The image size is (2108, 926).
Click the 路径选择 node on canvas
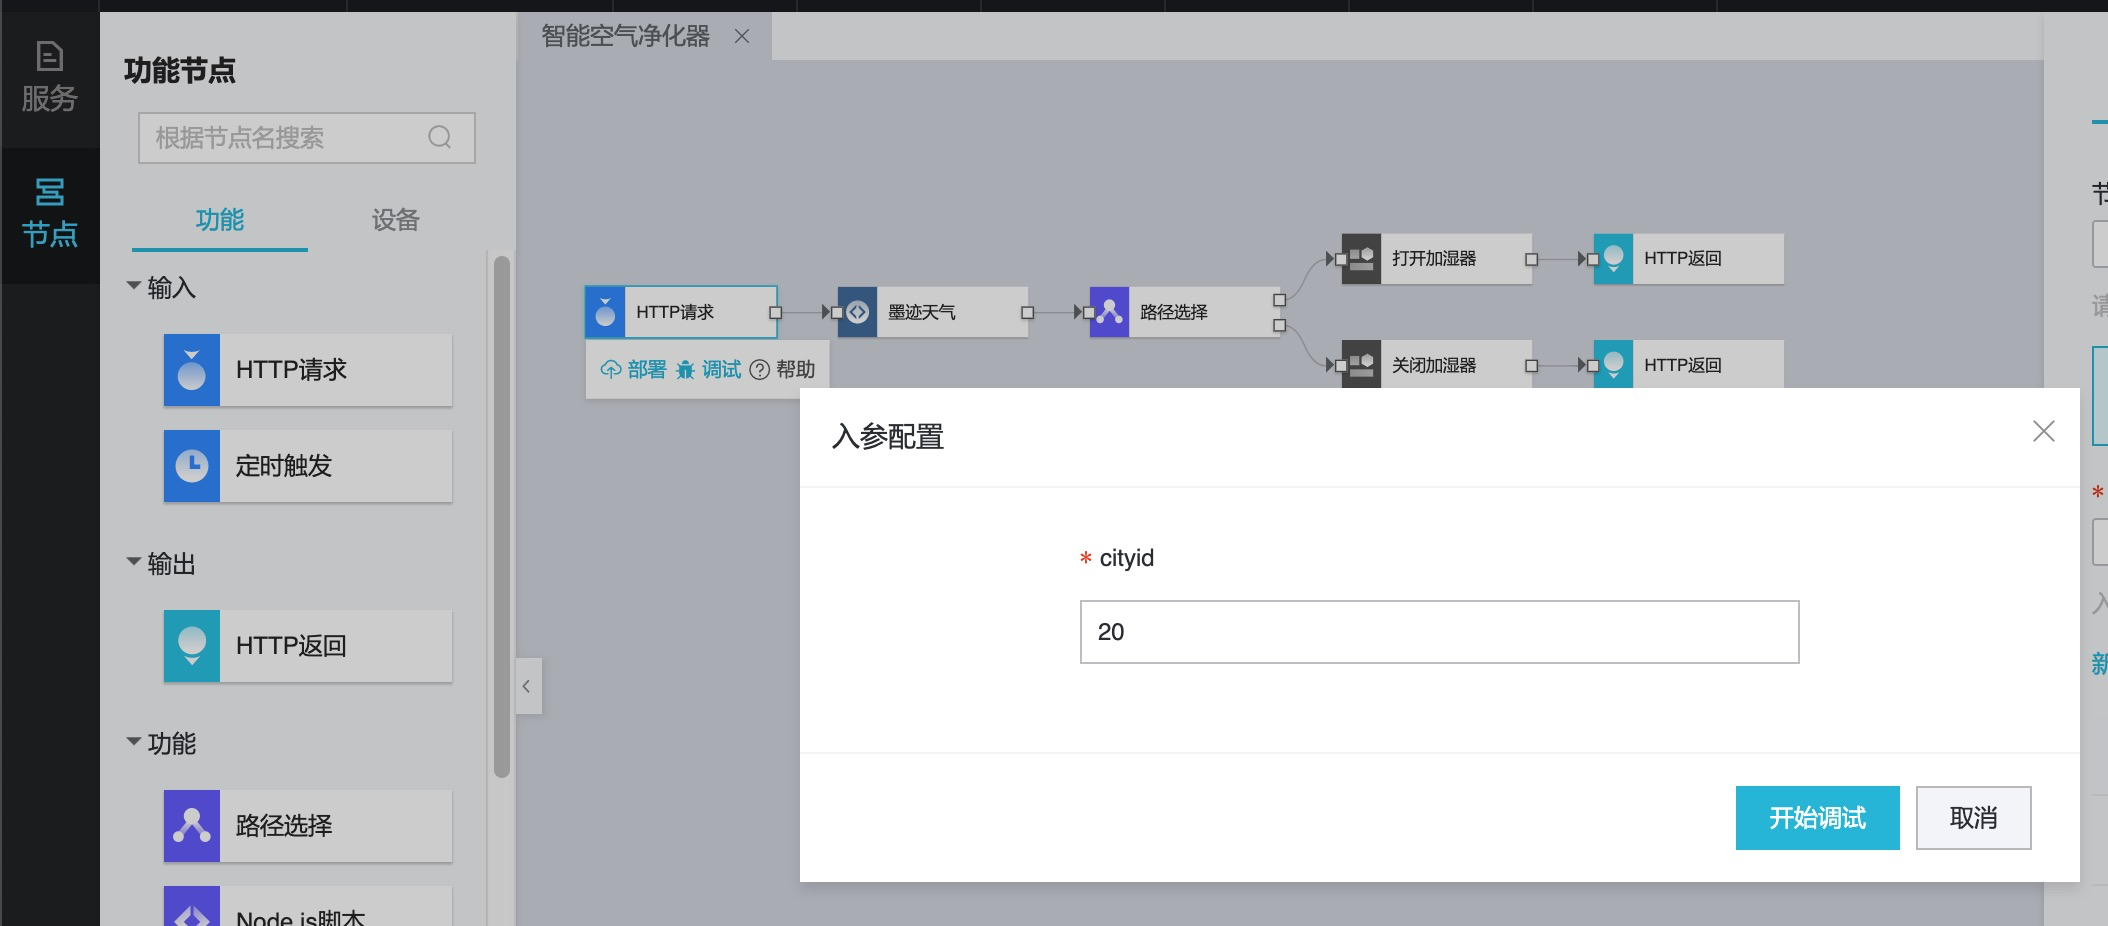pos(1183,312)
